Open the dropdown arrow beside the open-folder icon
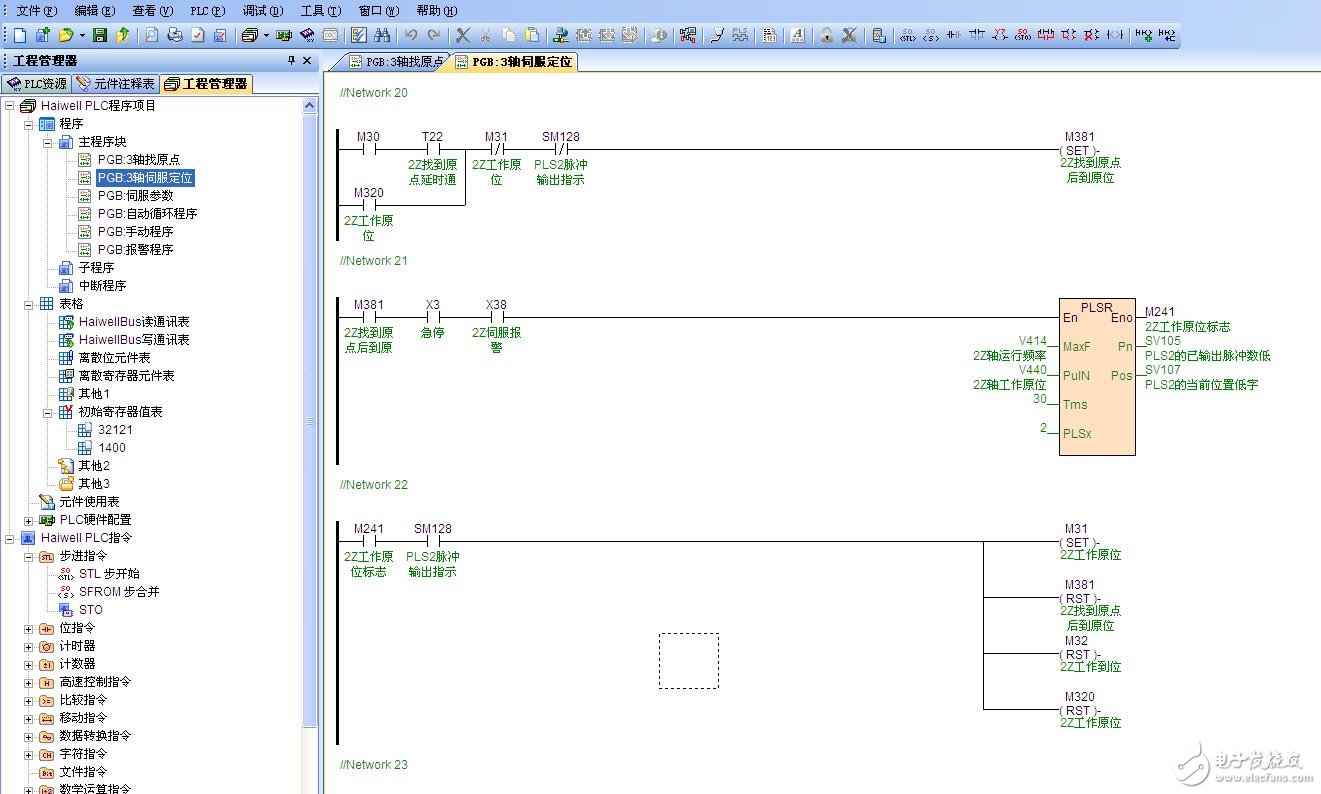This screenshot has width=1321, height=794. coord(82,35)
